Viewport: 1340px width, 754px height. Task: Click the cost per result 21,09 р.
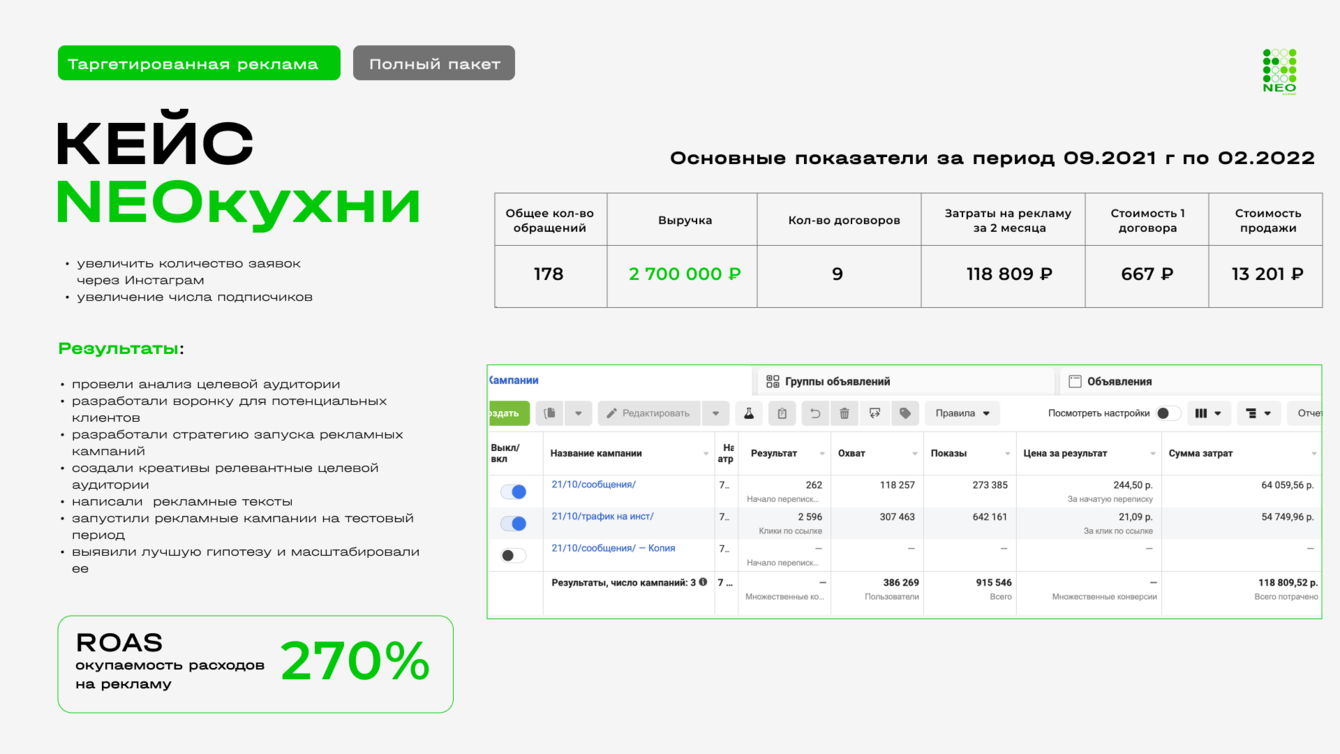click(x=1135, y=517)
